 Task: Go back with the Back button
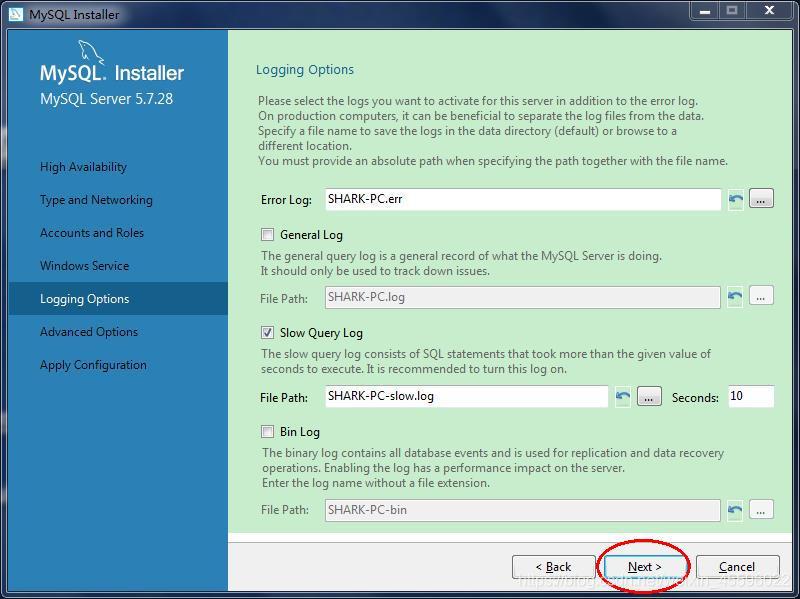(554, 566)
